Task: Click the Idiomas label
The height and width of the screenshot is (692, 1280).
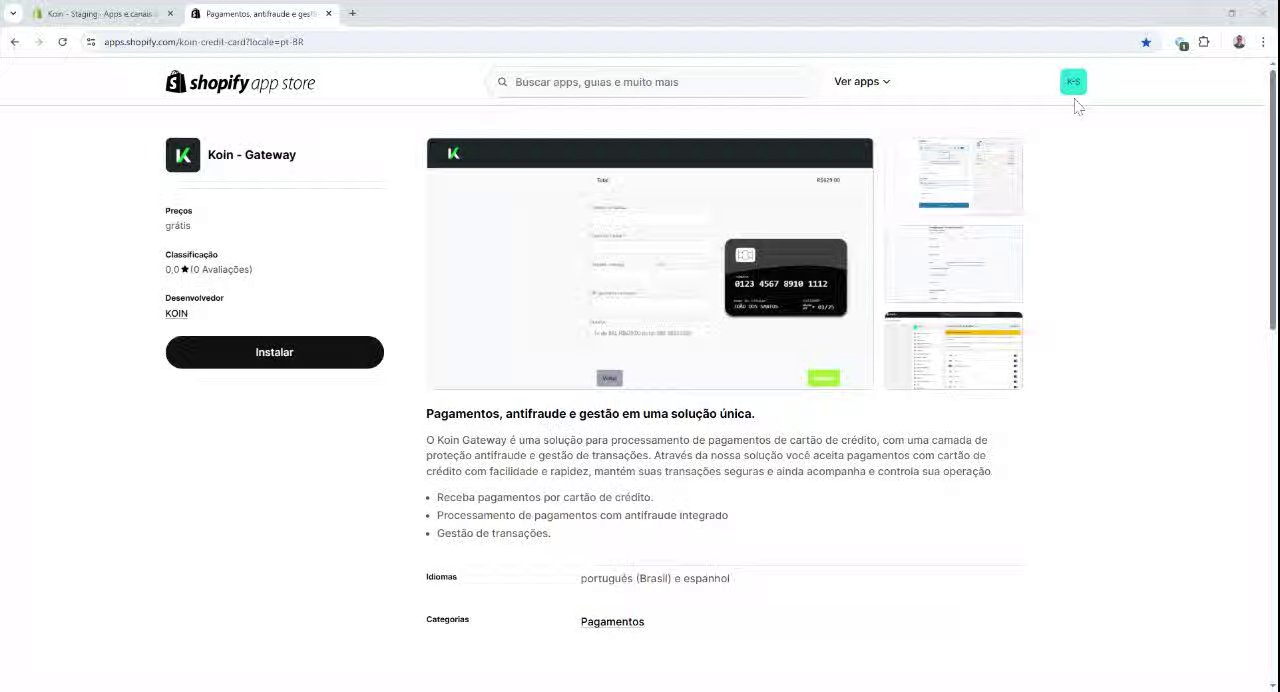Action: pyautogui.click(x=441, y=577)
